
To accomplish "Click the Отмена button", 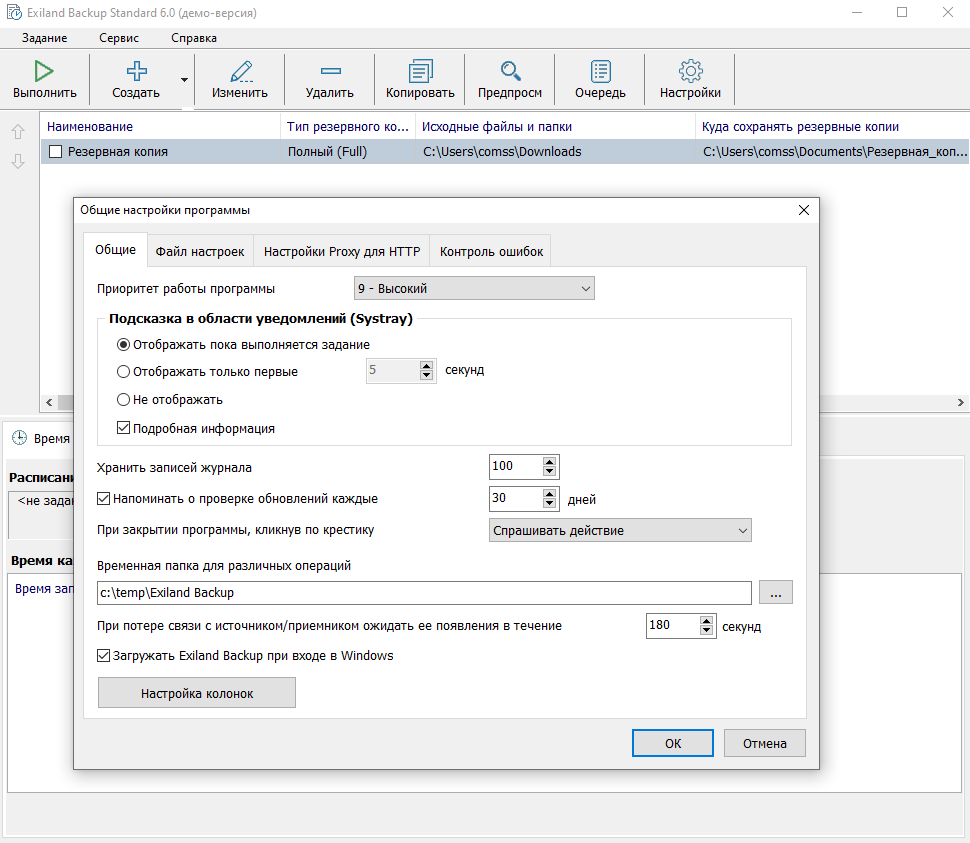I will tap(765, 743).
